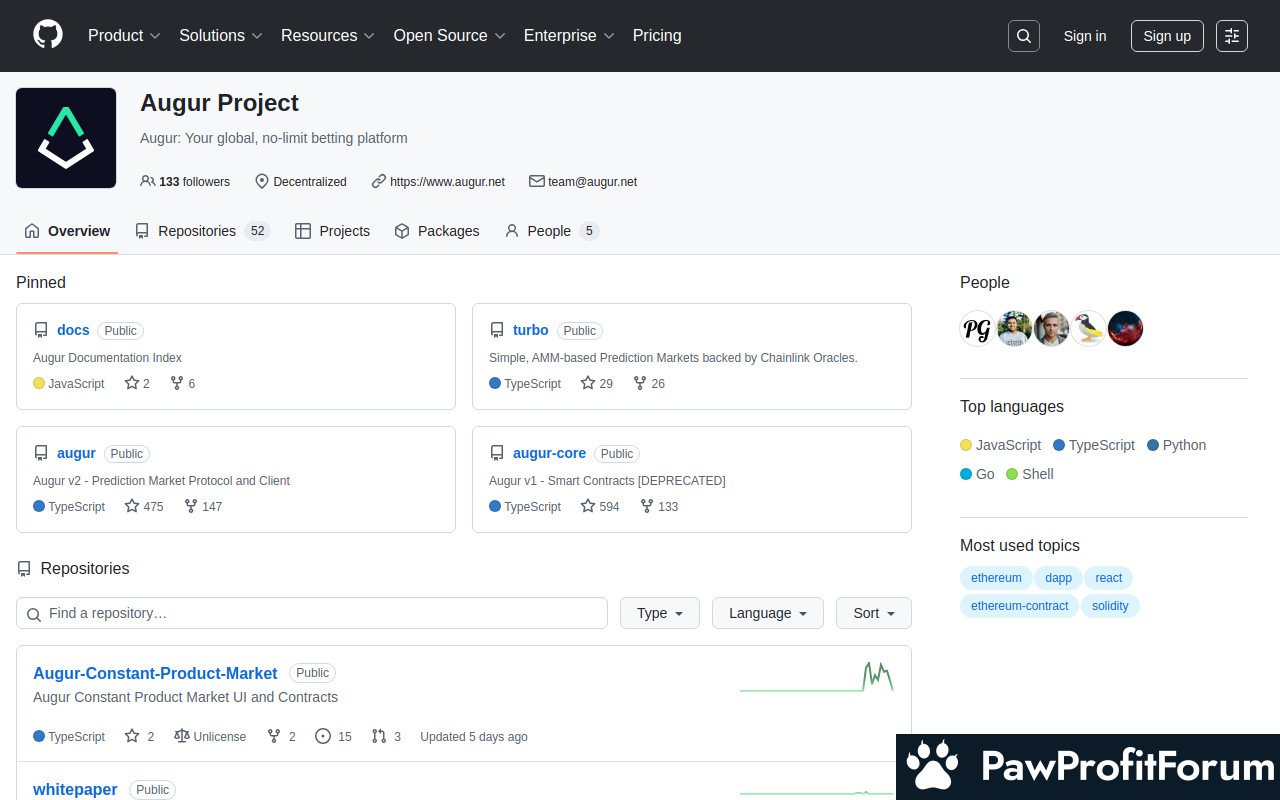The width and height of the screenshot is (1280, 800).
Task: Click the Augur-Constant-Product-Market activity graph
Action: click(816, 677)
